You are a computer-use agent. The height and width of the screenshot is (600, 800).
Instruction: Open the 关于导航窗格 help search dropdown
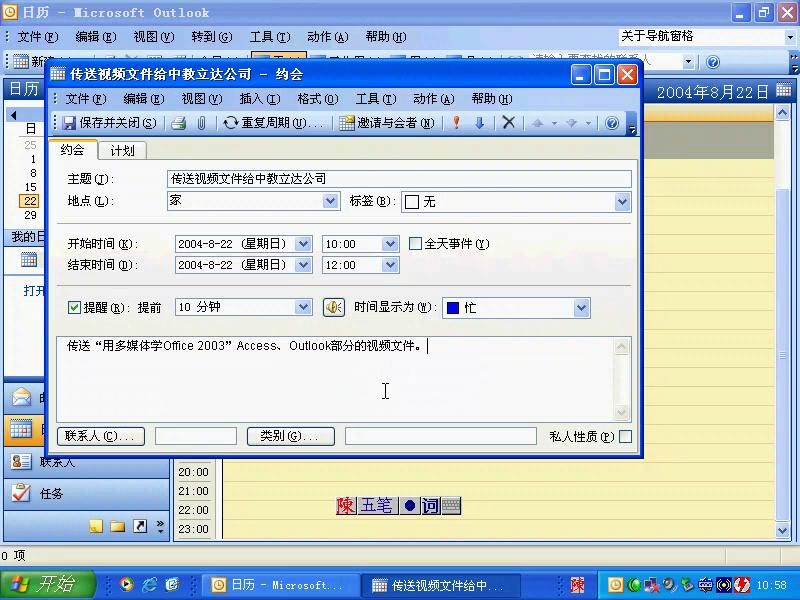coord(790,37)
